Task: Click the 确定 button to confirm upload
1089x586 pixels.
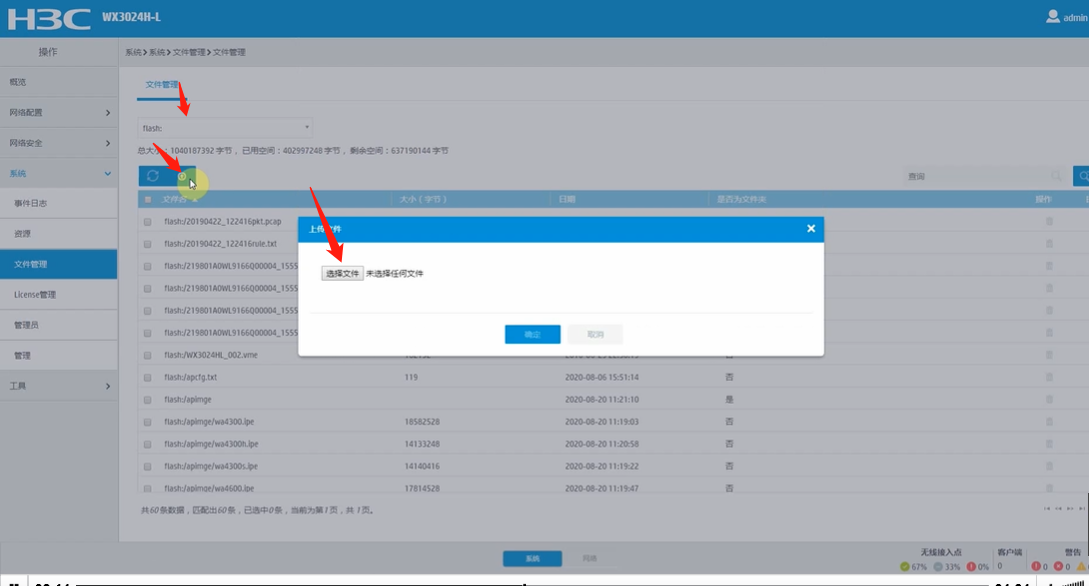Action: point(532,334)
